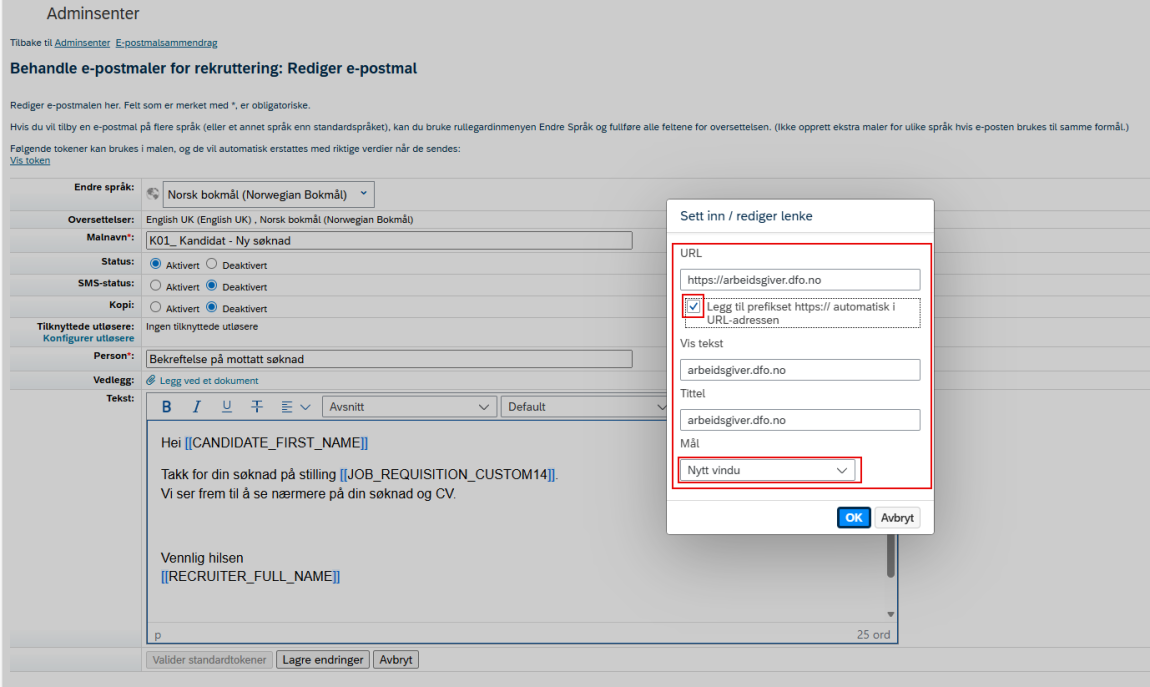Select Aktivert for Status
This screenshot has height=687, width=1150.
coord(155,263)
